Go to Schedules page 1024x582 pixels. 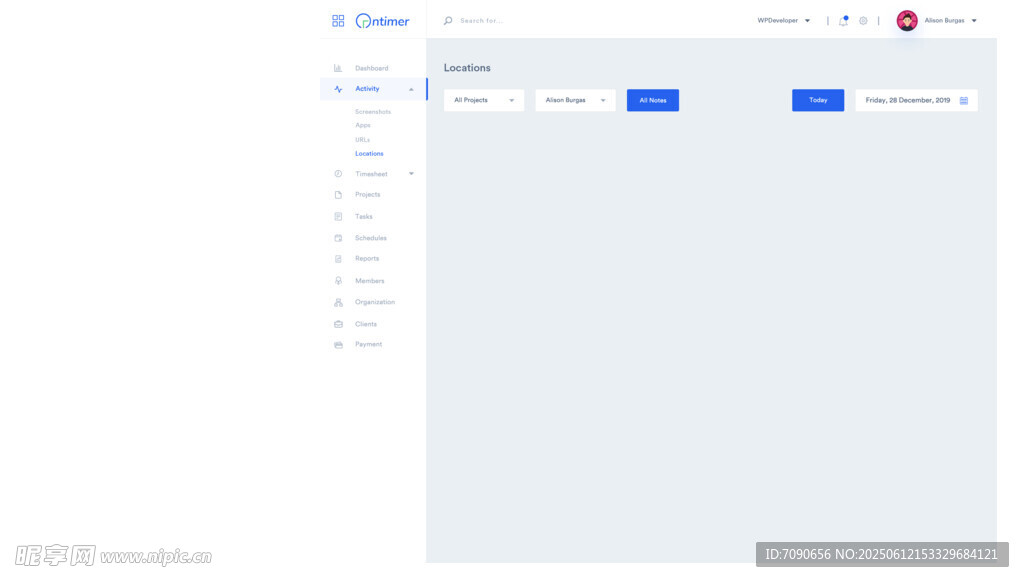pyautogui.click(x=370, y=238)
